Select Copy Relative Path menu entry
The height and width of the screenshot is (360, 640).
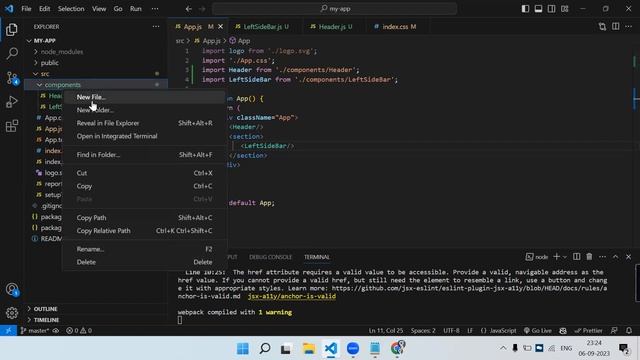(144, 231)
